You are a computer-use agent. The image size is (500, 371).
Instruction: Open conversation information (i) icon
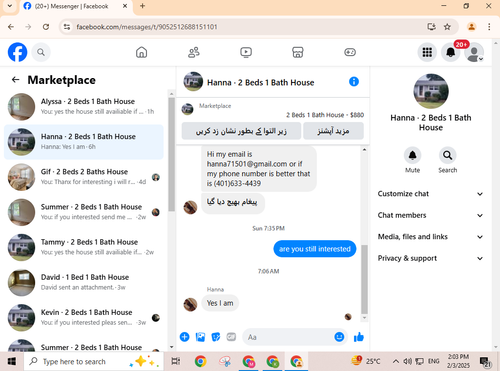click(354, 82)
